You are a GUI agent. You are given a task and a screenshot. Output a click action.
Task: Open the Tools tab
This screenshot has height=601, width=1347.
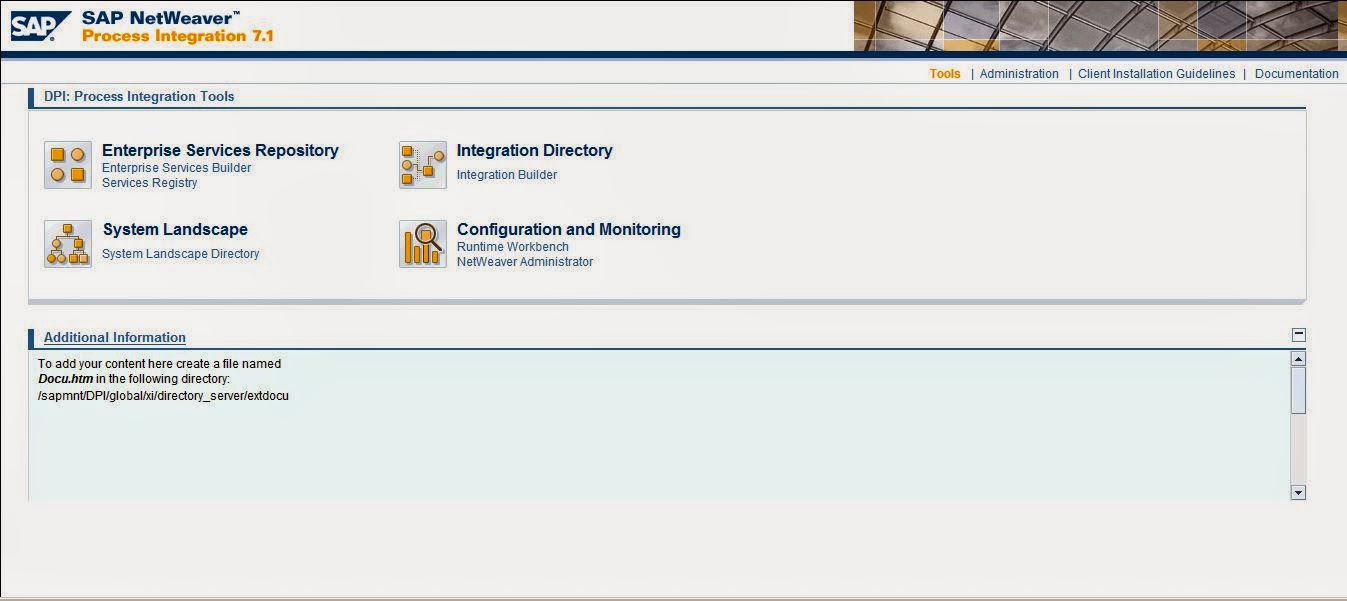(x=945, y=74)
